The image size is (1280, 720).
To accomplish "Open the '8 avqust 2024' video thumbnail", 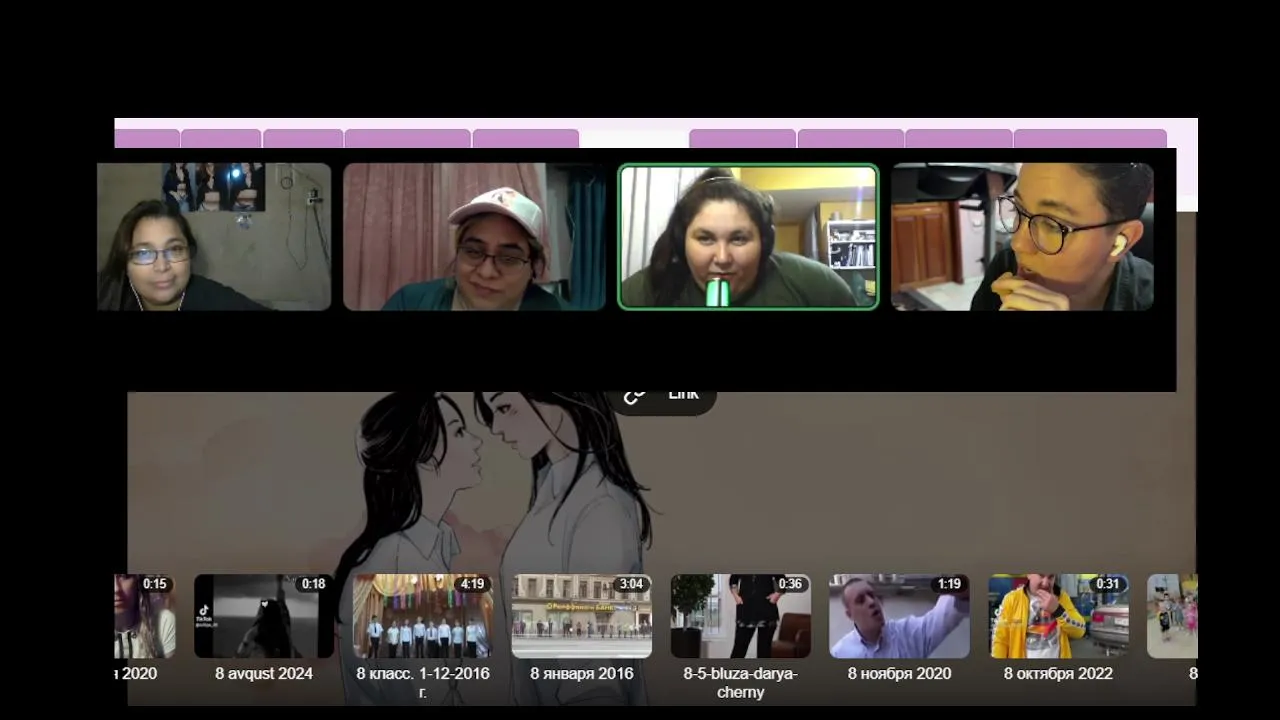I will click(x=263, y=616).
